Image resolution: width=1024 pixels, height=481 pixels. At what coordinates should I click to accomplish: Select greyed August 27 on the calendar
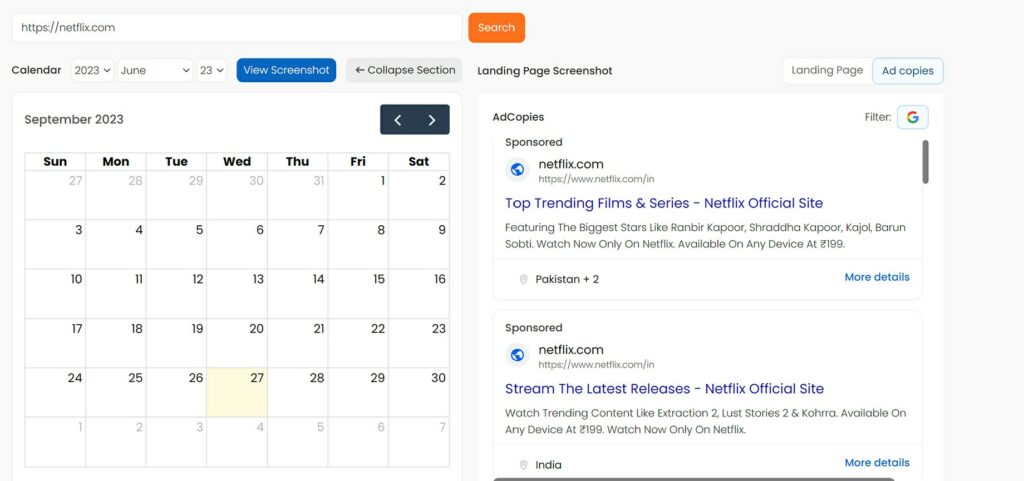pos(55,195)
